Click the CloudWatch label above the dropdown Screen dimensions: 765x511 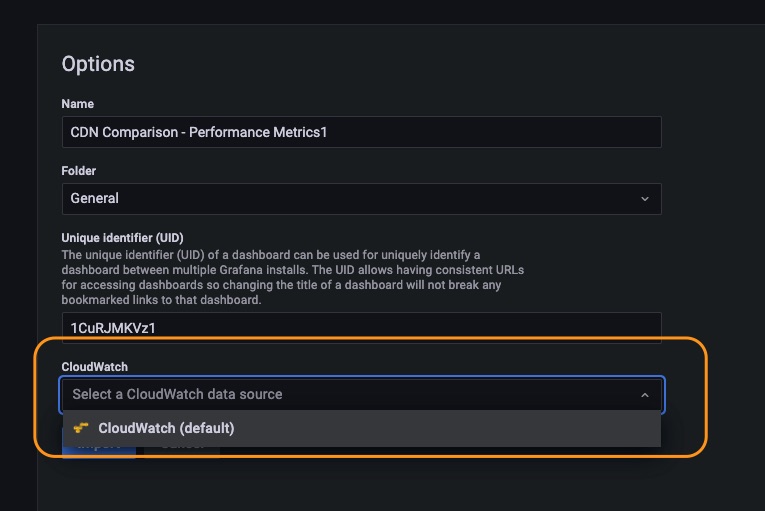coord(95,367)
